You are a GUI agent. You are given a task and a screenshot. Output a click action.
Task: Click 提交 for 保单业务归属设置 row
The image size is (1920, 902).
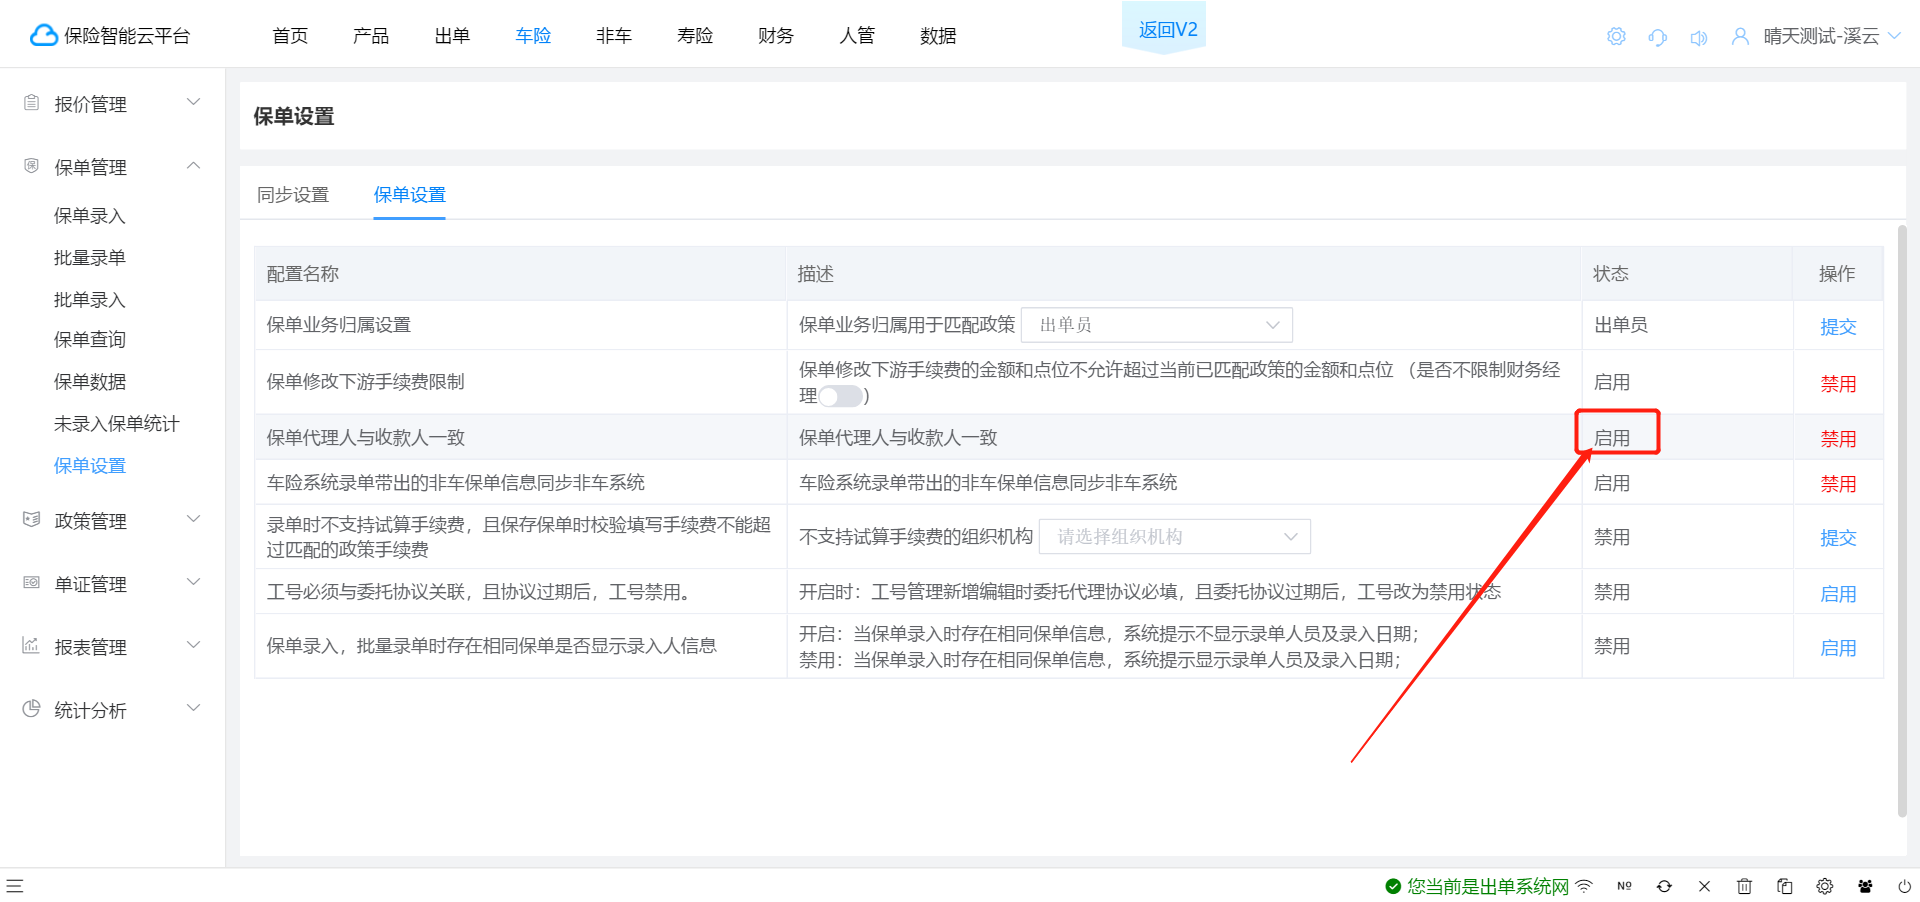[1838, 327]
